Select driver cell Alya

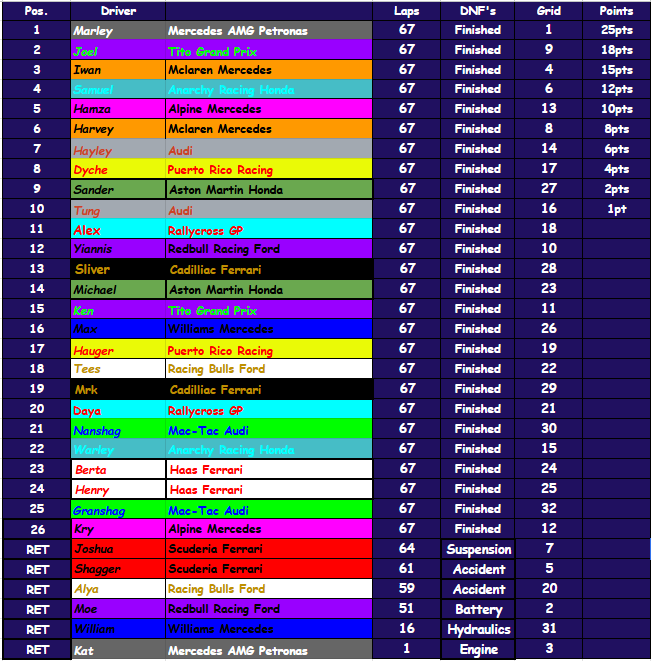coord(118,589)
